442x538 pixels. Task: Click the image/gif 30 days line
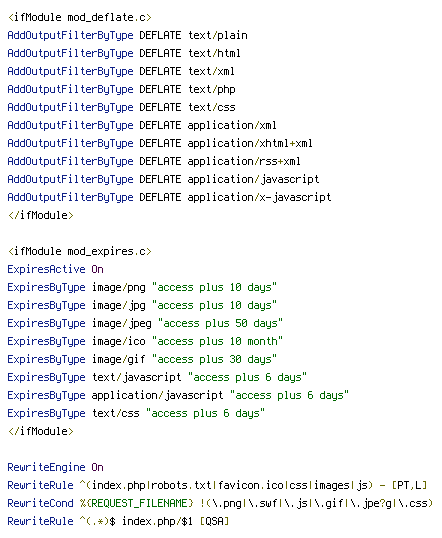142,359
